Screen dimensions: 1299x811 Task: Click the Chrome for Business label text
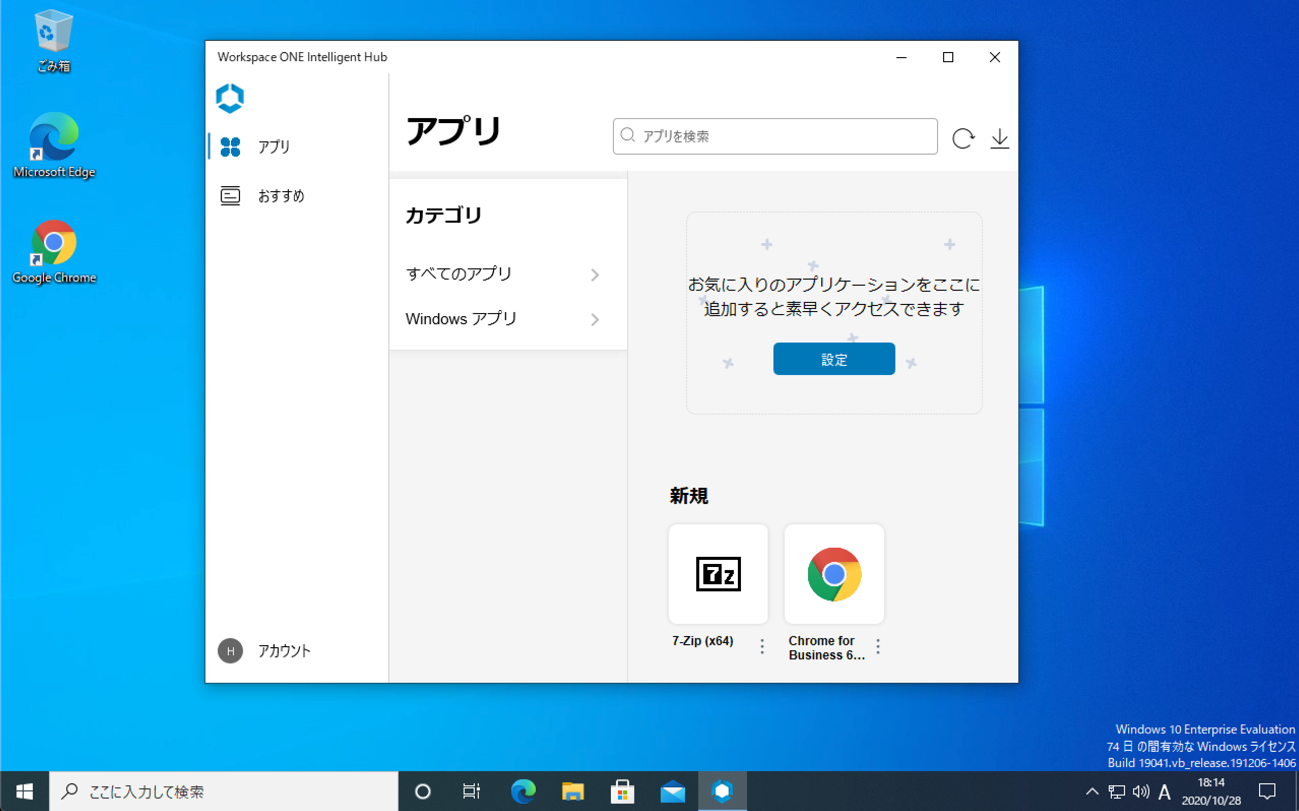coord(827,648)
